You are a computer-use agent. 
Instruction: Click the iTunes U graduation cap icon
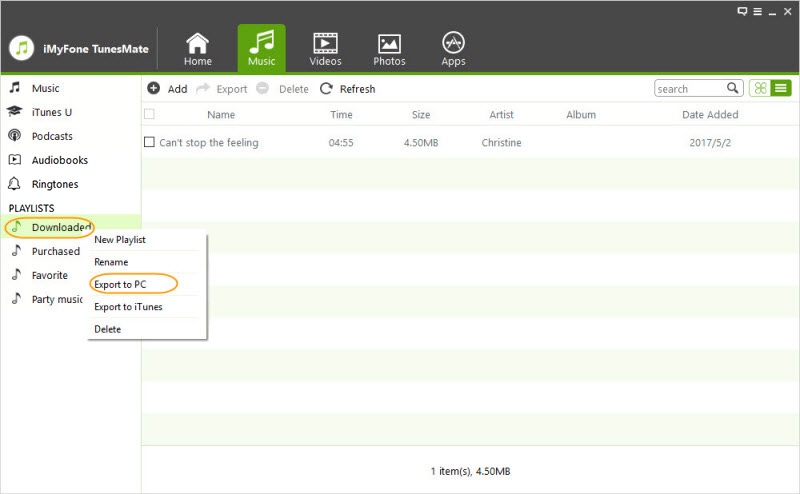pyautogui.click(x=14, y=111)
